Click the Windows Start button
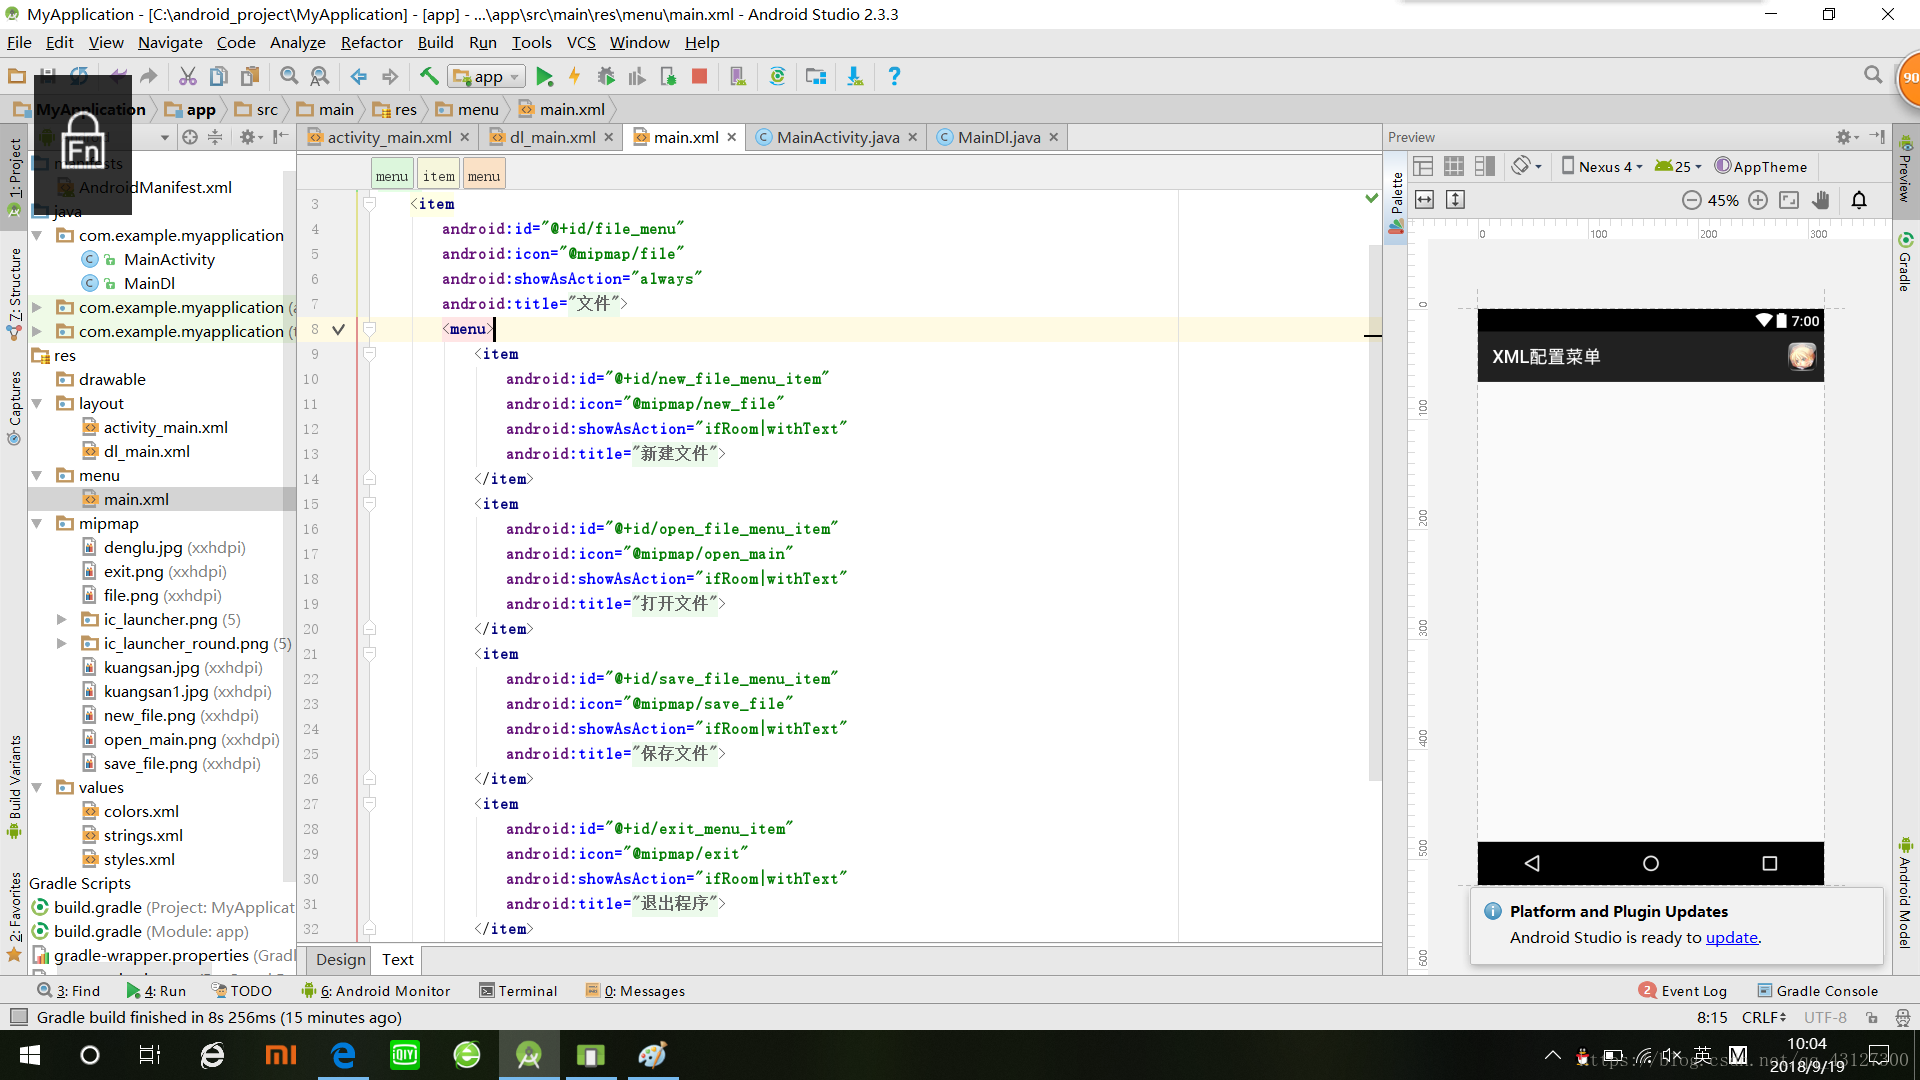The image size is (1920, 1080). coord(30,1055)
